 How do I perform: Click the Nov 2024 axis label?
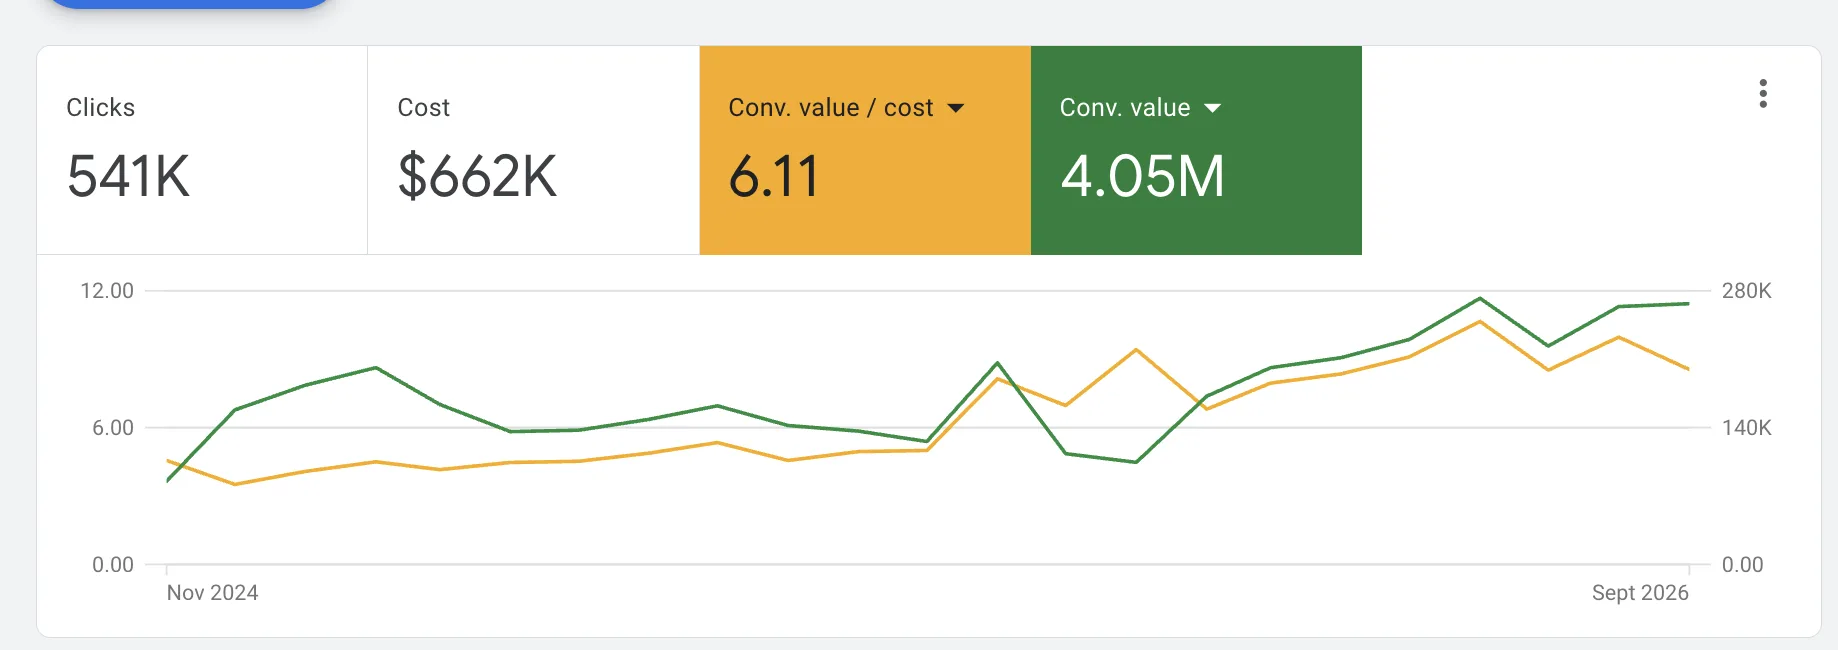pos(212,593)
